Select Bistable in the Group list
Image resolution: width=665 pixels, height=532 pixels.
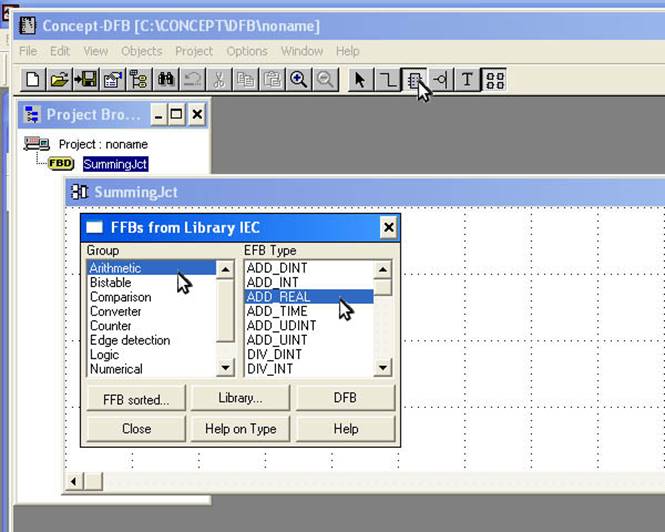tap(151, 282)
